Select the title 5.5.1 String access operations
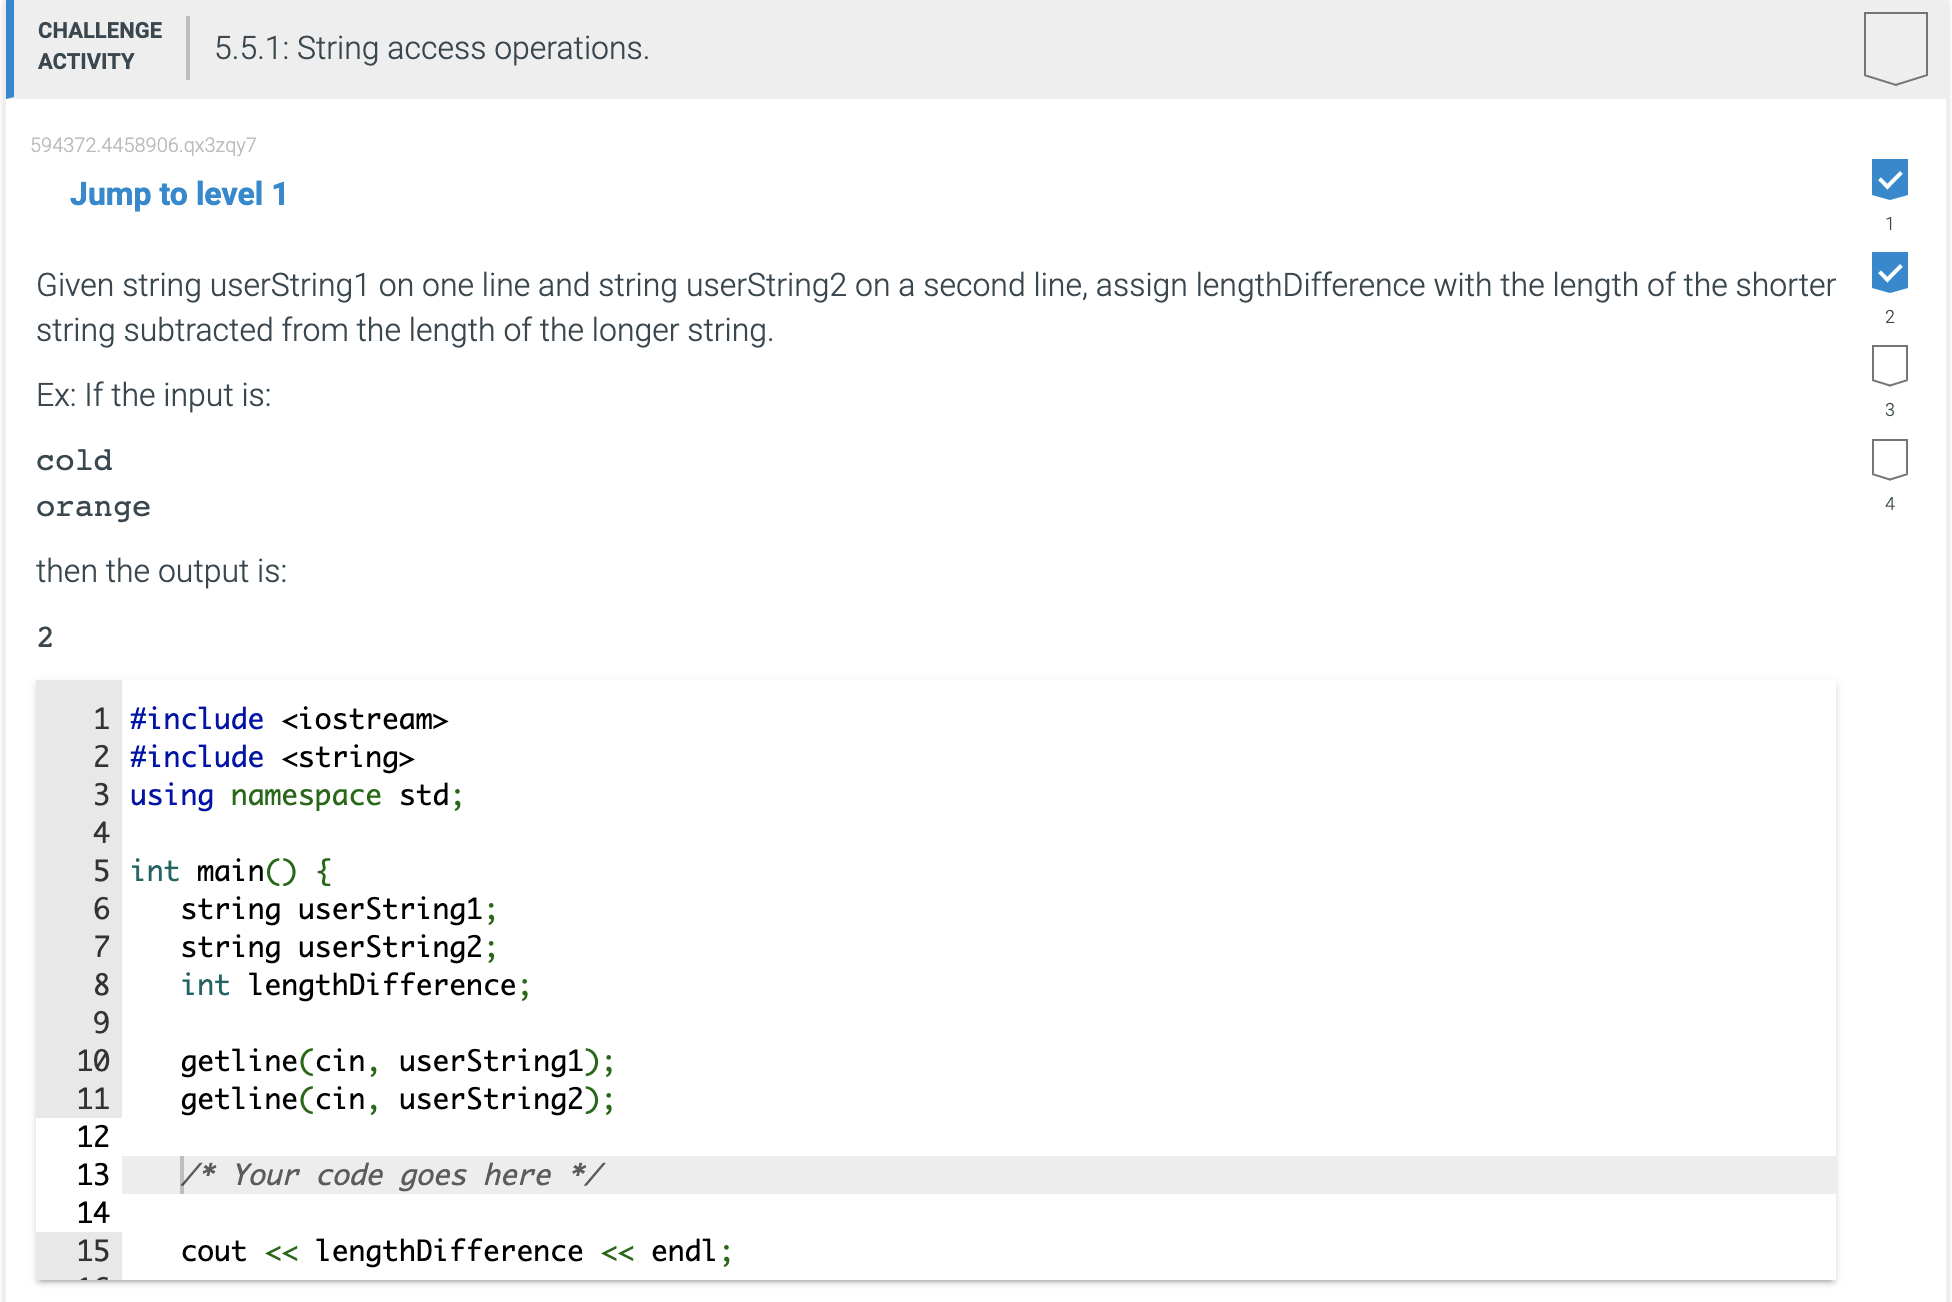Image resolution: width=1952 pixels, height=1302 pixels. (430, 48)
